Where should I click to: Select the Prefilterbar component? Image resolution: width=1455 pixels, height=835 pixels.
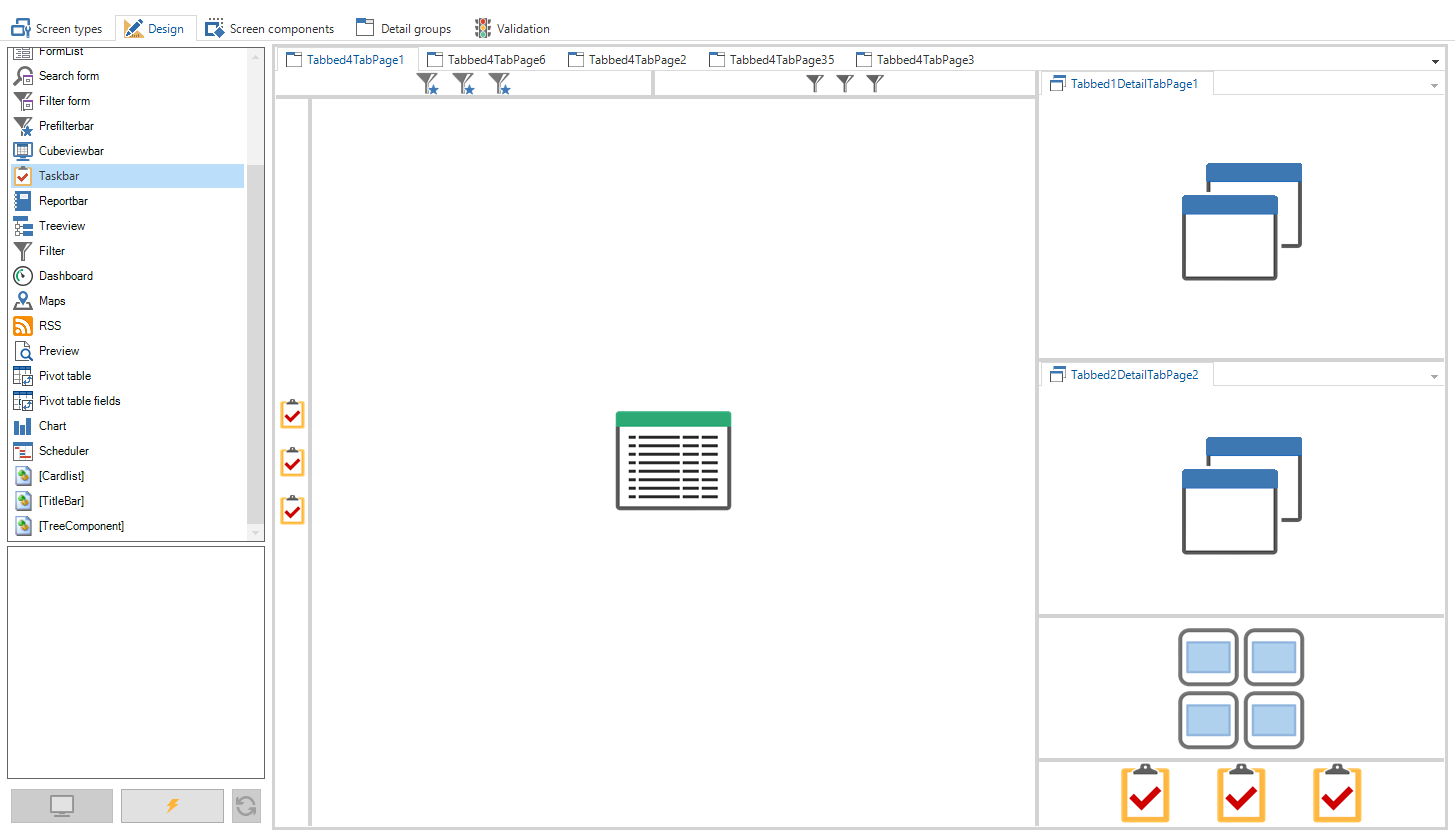pos(127,126)
